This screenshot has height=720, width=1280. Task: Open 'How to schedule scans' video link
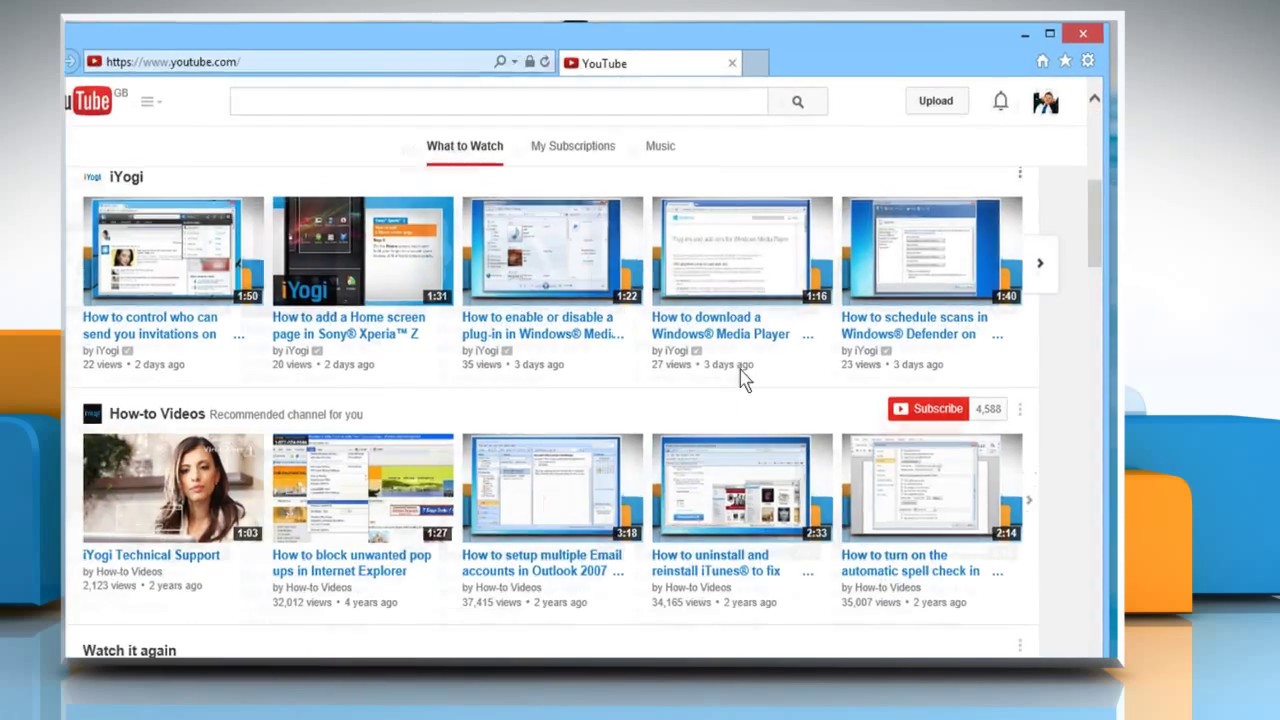(x=914, y=326)
